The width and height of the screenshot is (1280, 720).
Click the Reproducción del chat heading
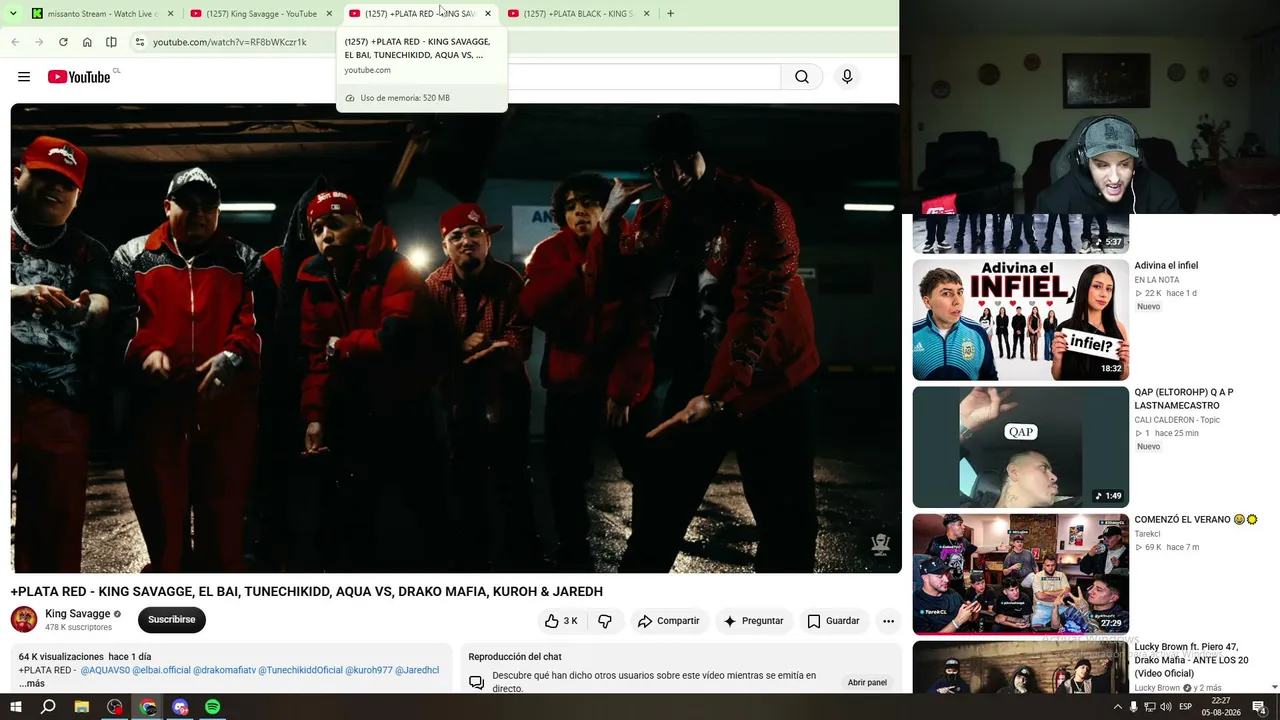[515, 657]
